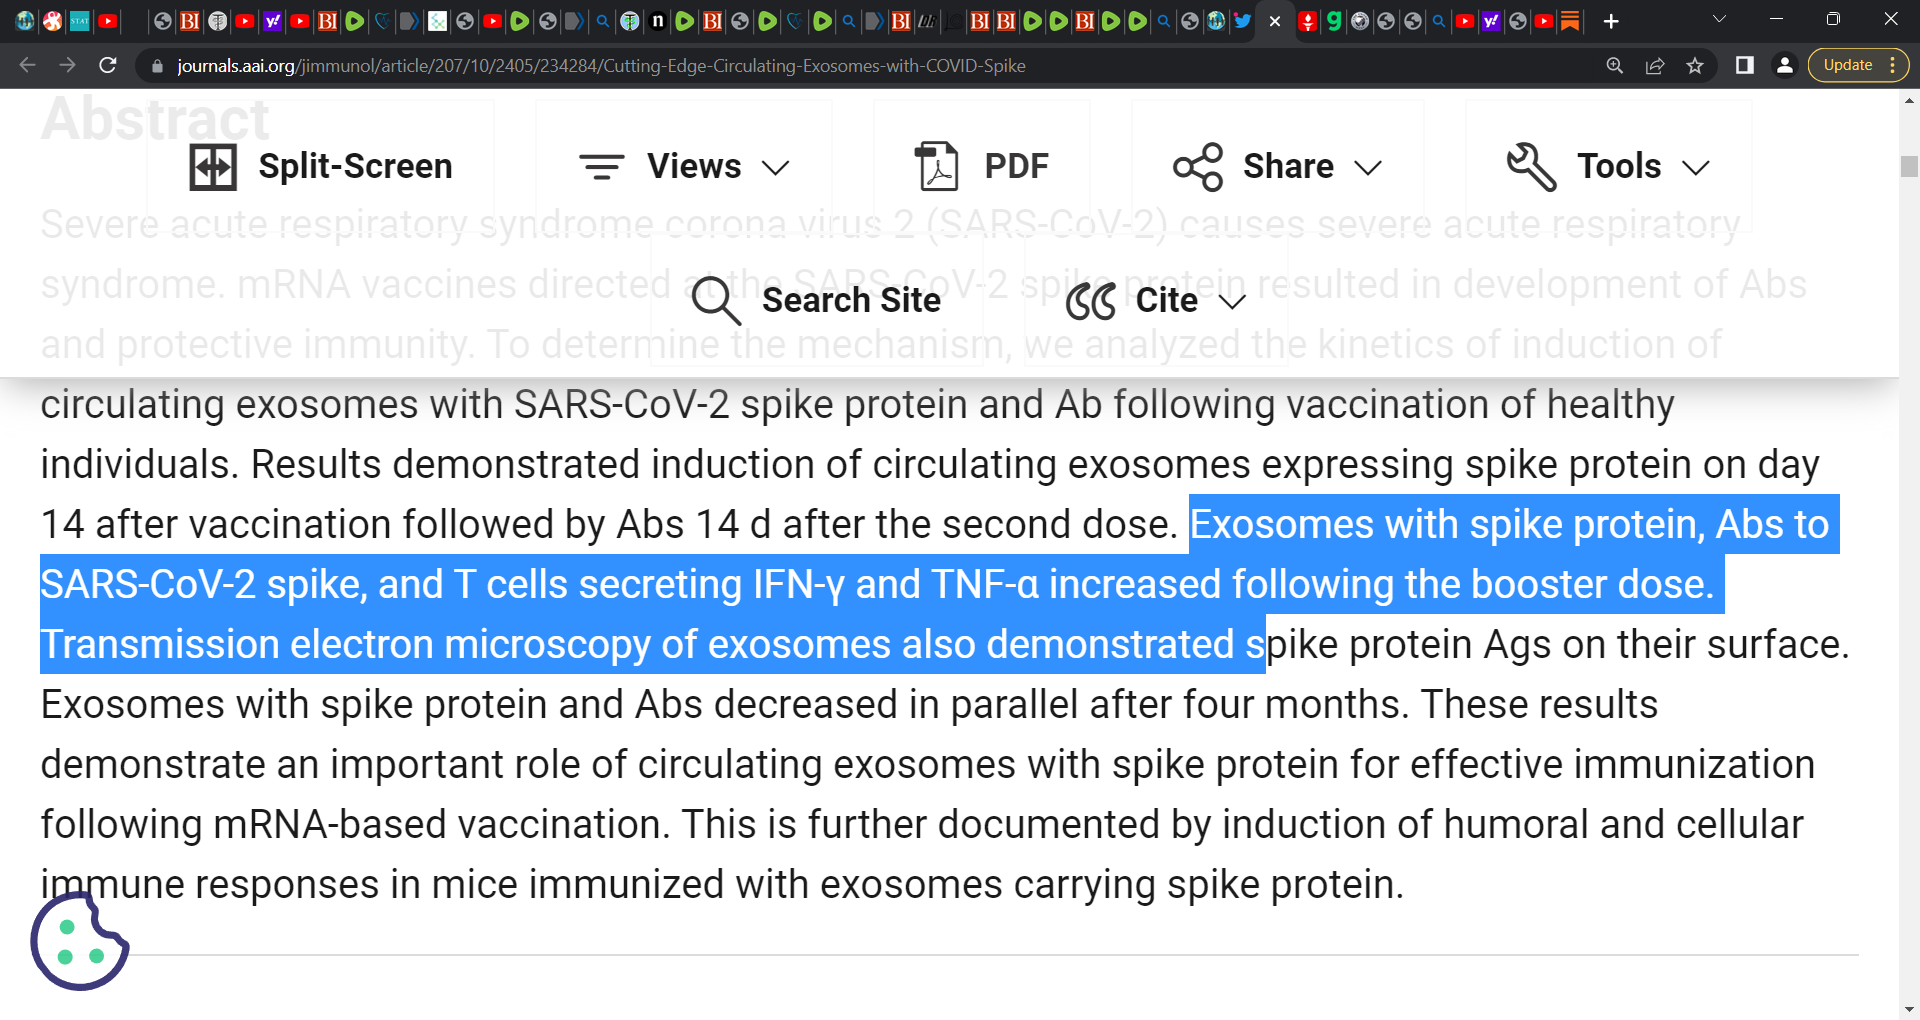Click the Tools wrench icon
This screenshot has width=1920, height=1020.
1531,167
